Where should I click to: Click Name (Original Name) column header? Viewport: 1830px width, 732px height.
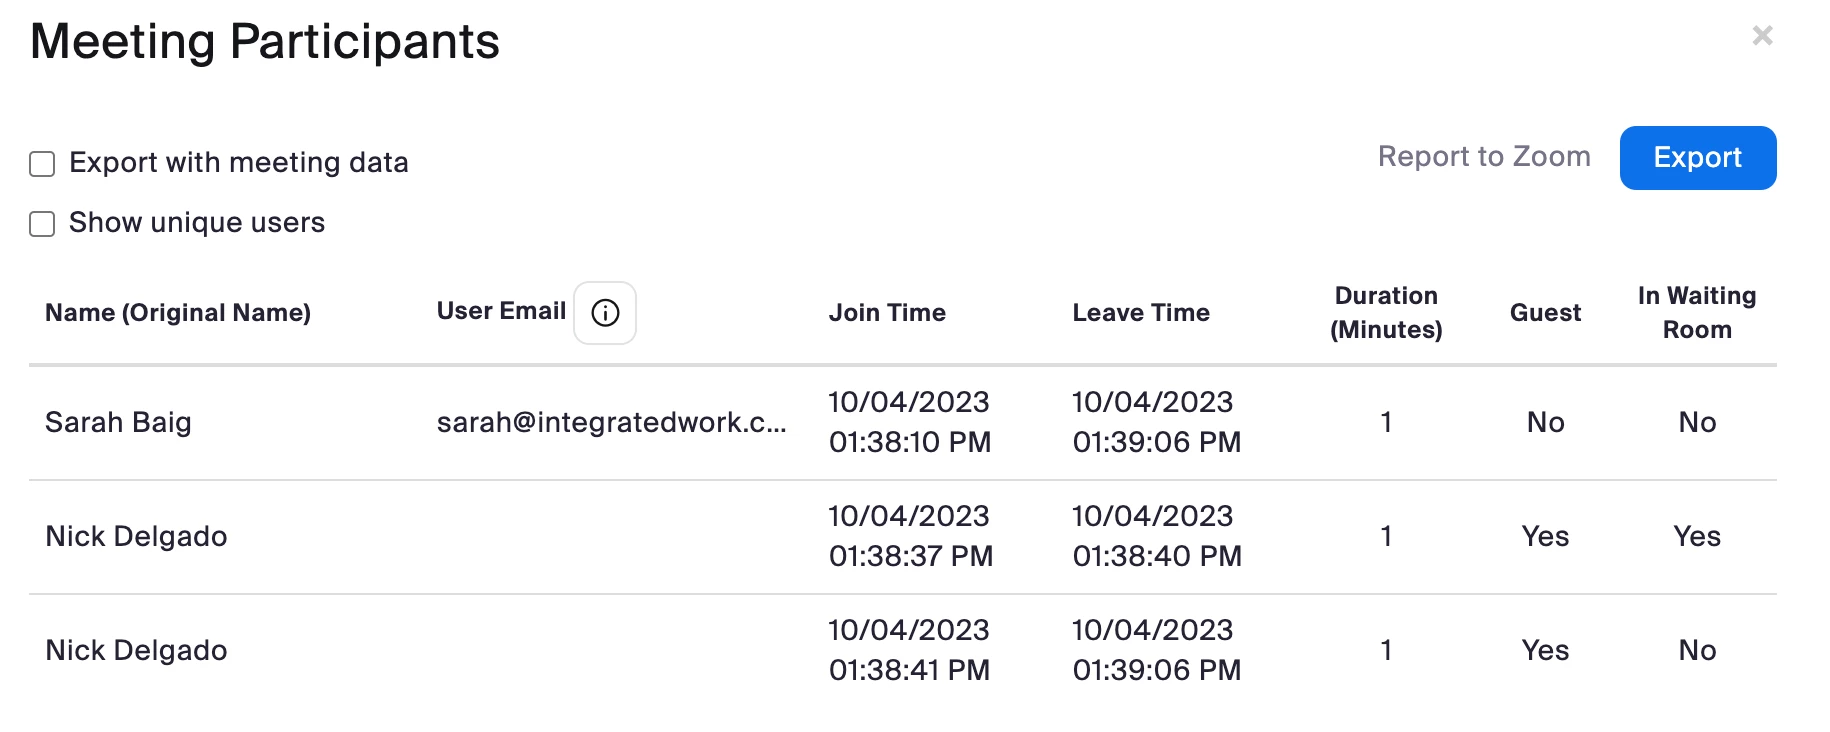[178, 313]
